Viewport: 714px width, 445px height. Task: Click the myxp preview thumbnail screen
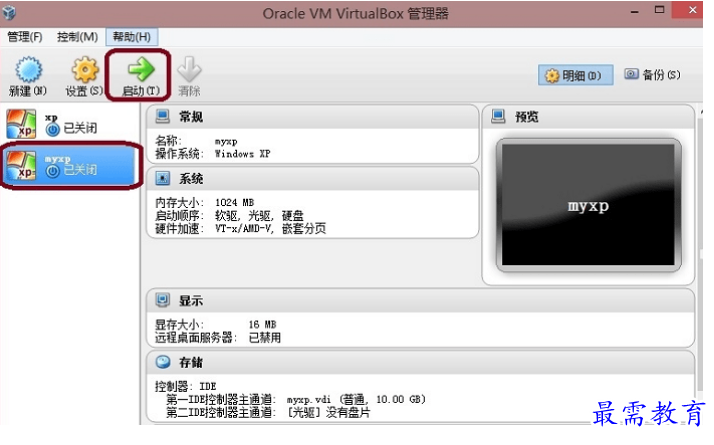pos(588,205)
